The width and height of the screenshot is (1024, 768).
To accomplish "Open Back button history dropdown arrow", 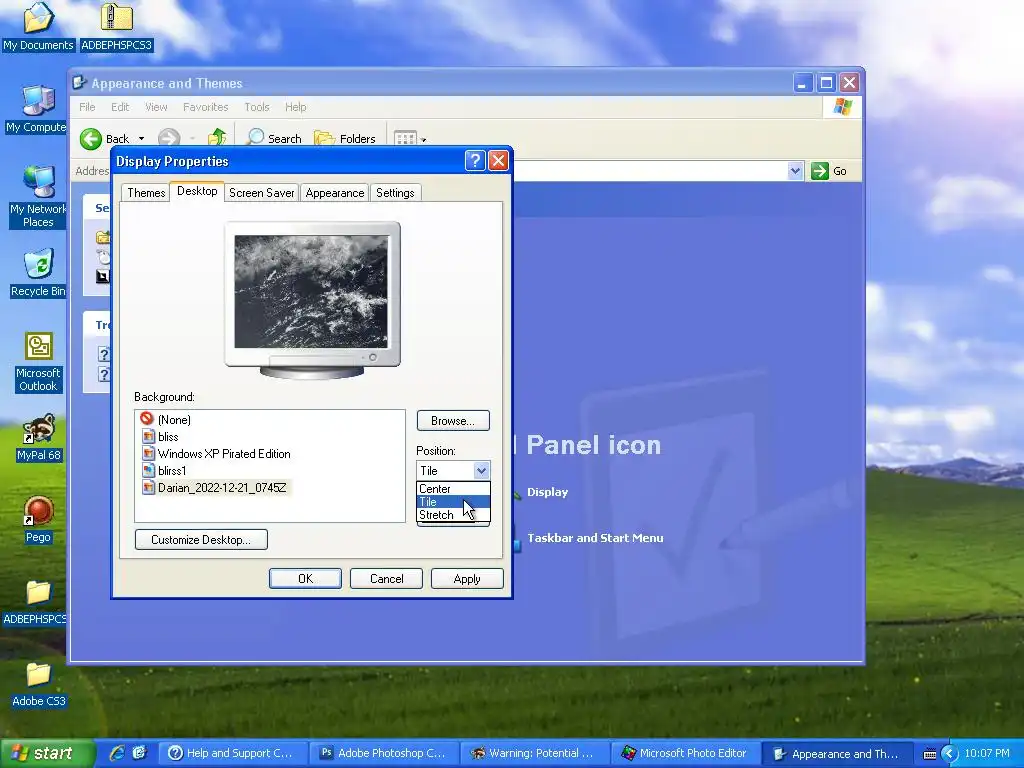I will pos(141,138).
